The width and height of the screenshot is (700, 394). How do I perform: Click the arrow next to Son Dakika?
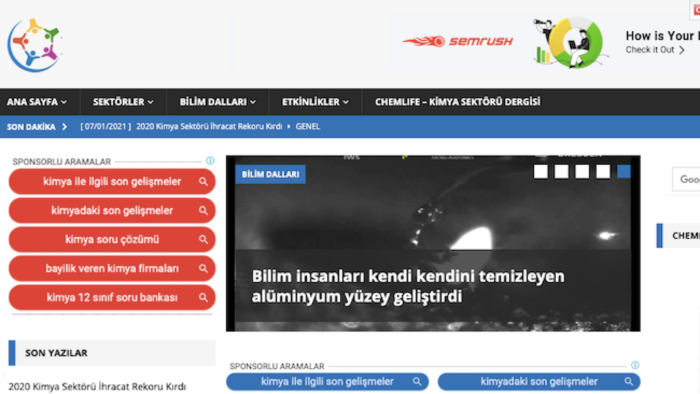[64, 127]
